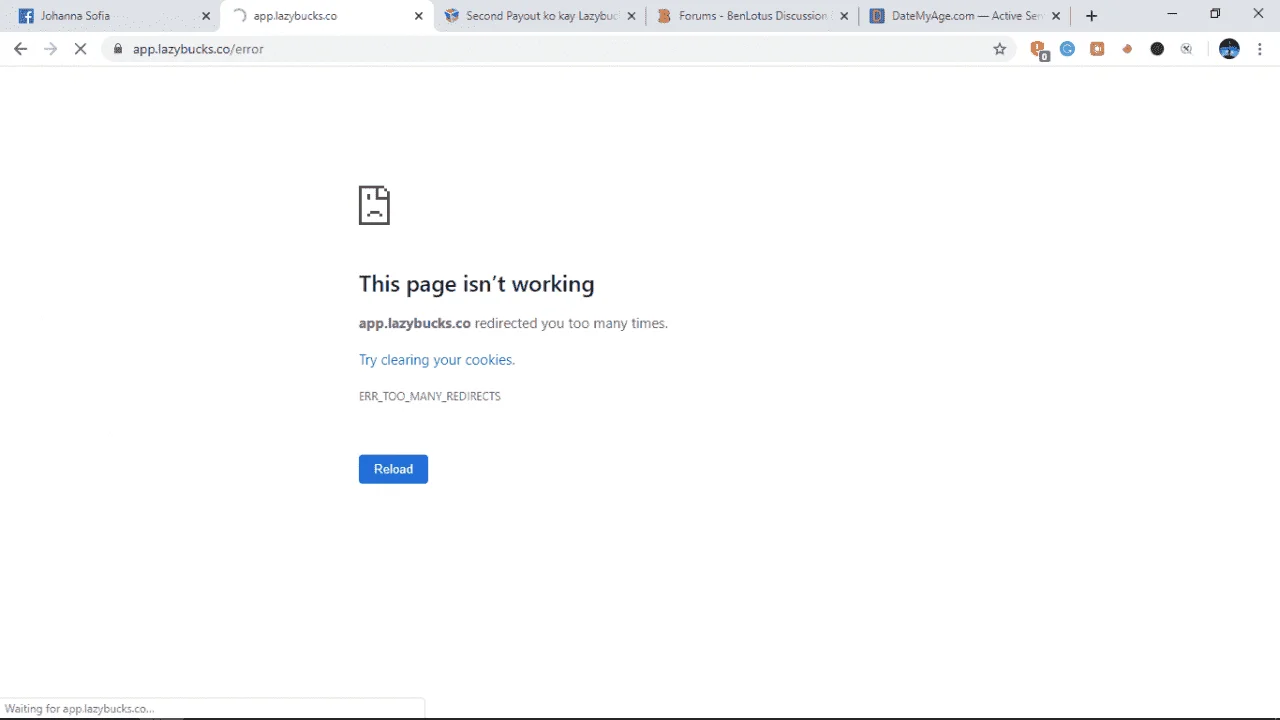Open a new browser tab
Image resolution: width=1280 pixels, height=720 pixels.
1091,16
